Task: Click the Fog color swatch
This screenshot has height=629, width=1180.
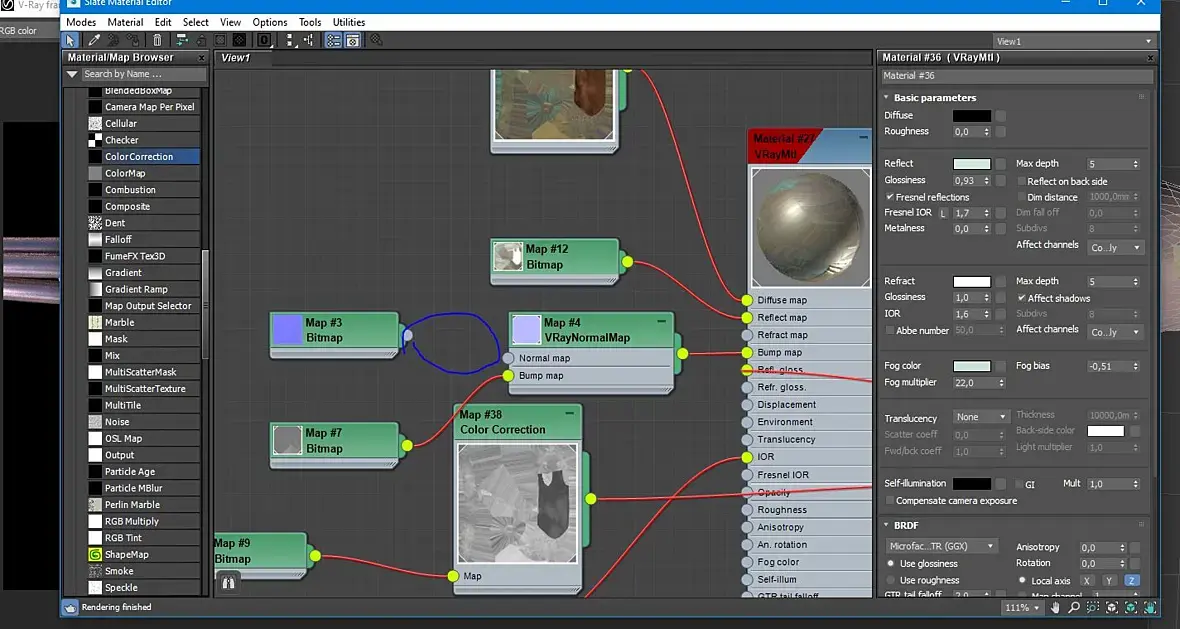Action: (971, 366)
